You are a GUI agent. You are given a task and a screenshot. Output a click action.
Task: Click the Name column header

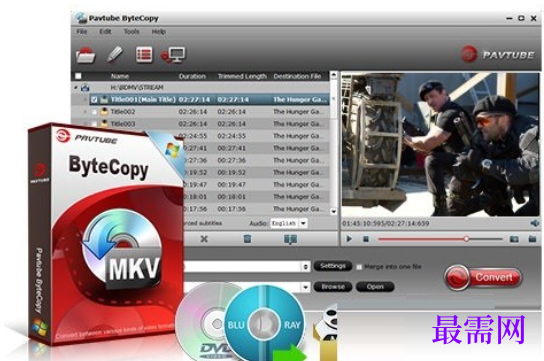coord(120,76)
